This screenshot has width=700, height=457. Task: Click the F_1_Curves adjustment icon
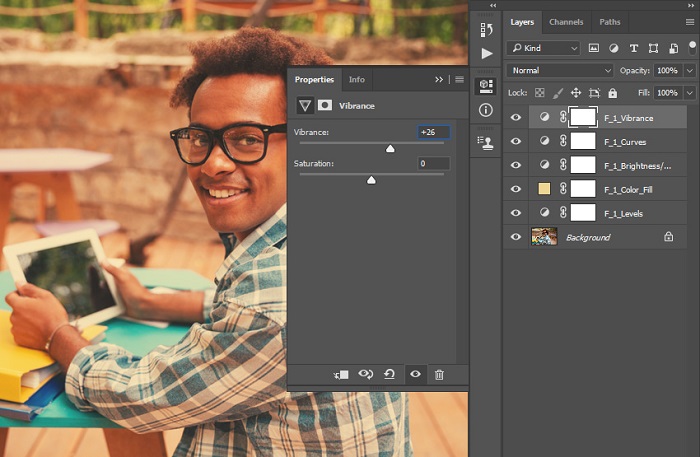[x=544, y=141]
